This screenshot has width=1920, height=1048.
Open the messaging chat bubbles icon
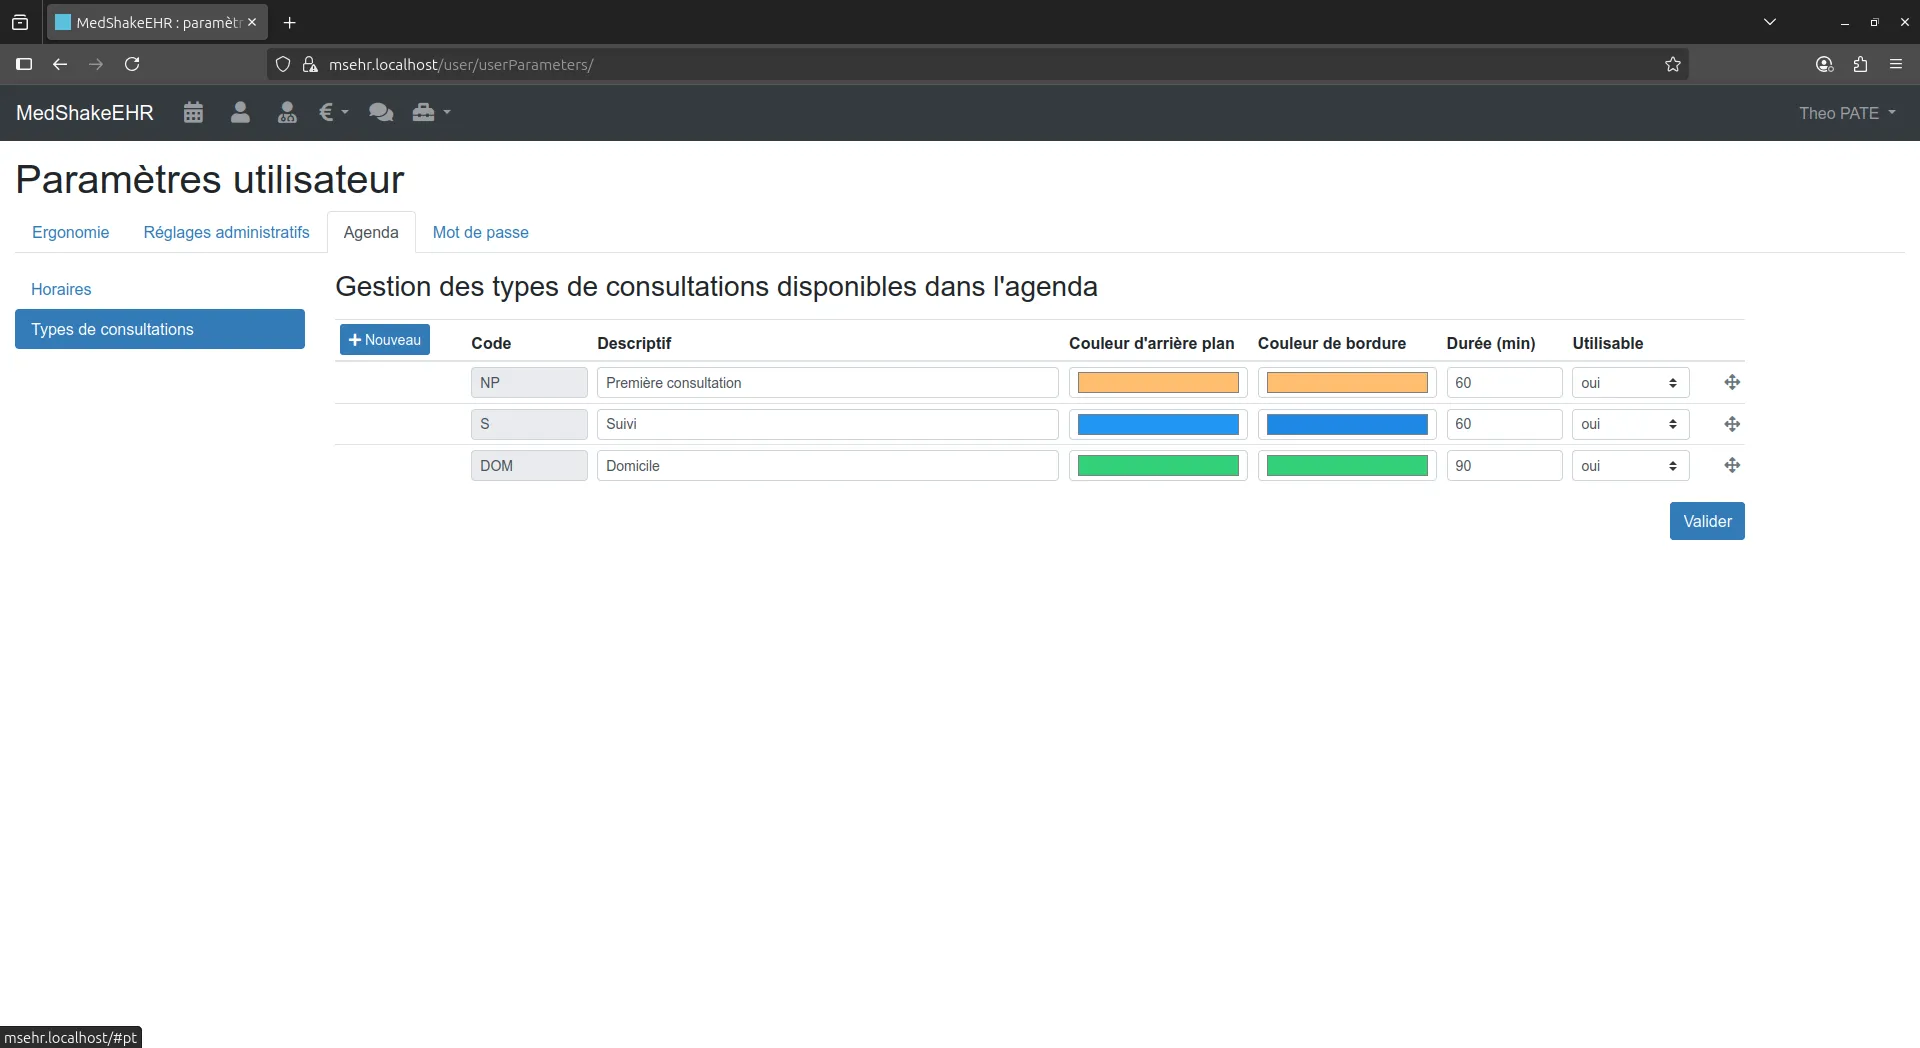[x=380, y=113]
